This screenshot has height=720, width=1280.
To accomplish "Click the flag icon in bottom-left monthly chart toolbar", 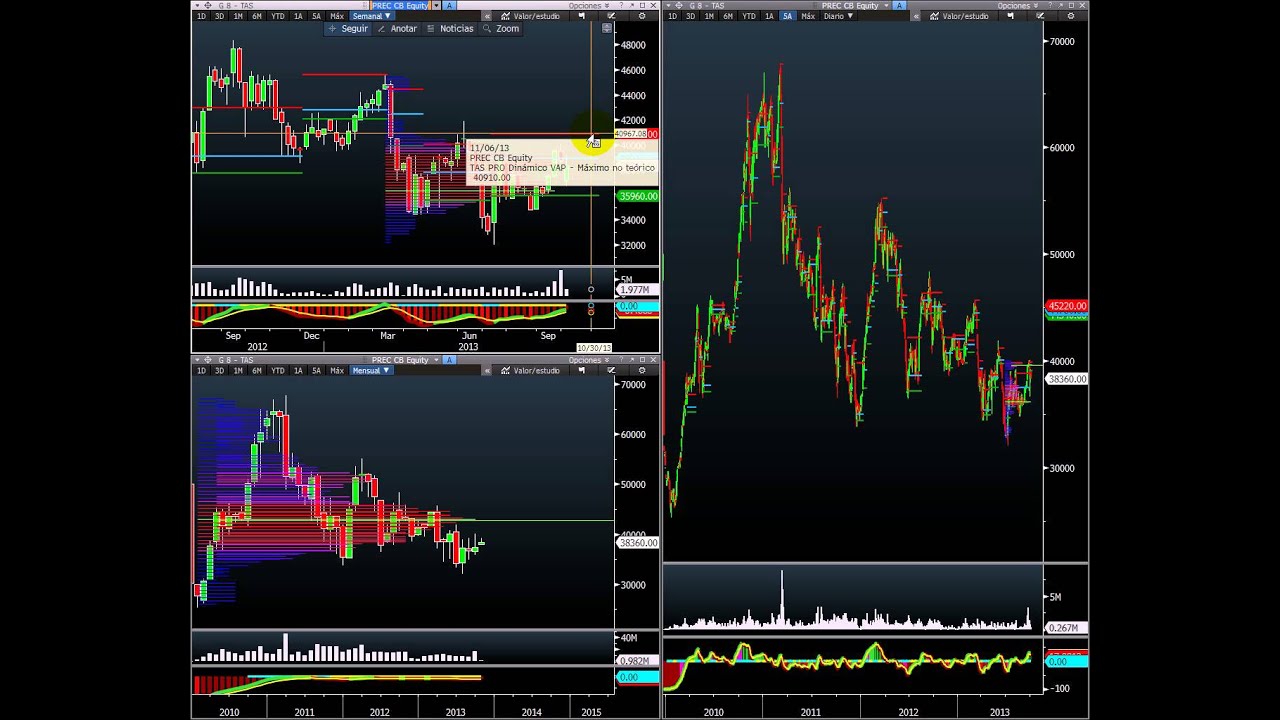I will click(582, 370).
